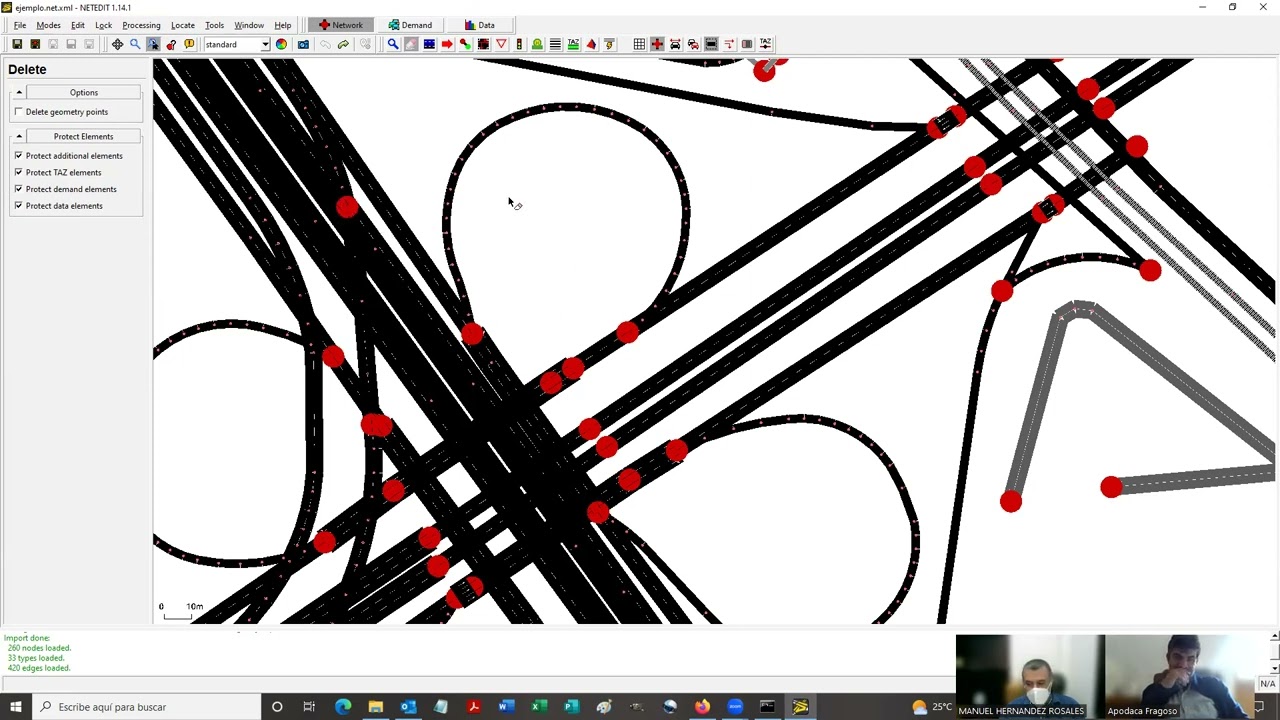Toggle the grid display icon
The width and height of the screenshot is (1280, 720).
639,44
